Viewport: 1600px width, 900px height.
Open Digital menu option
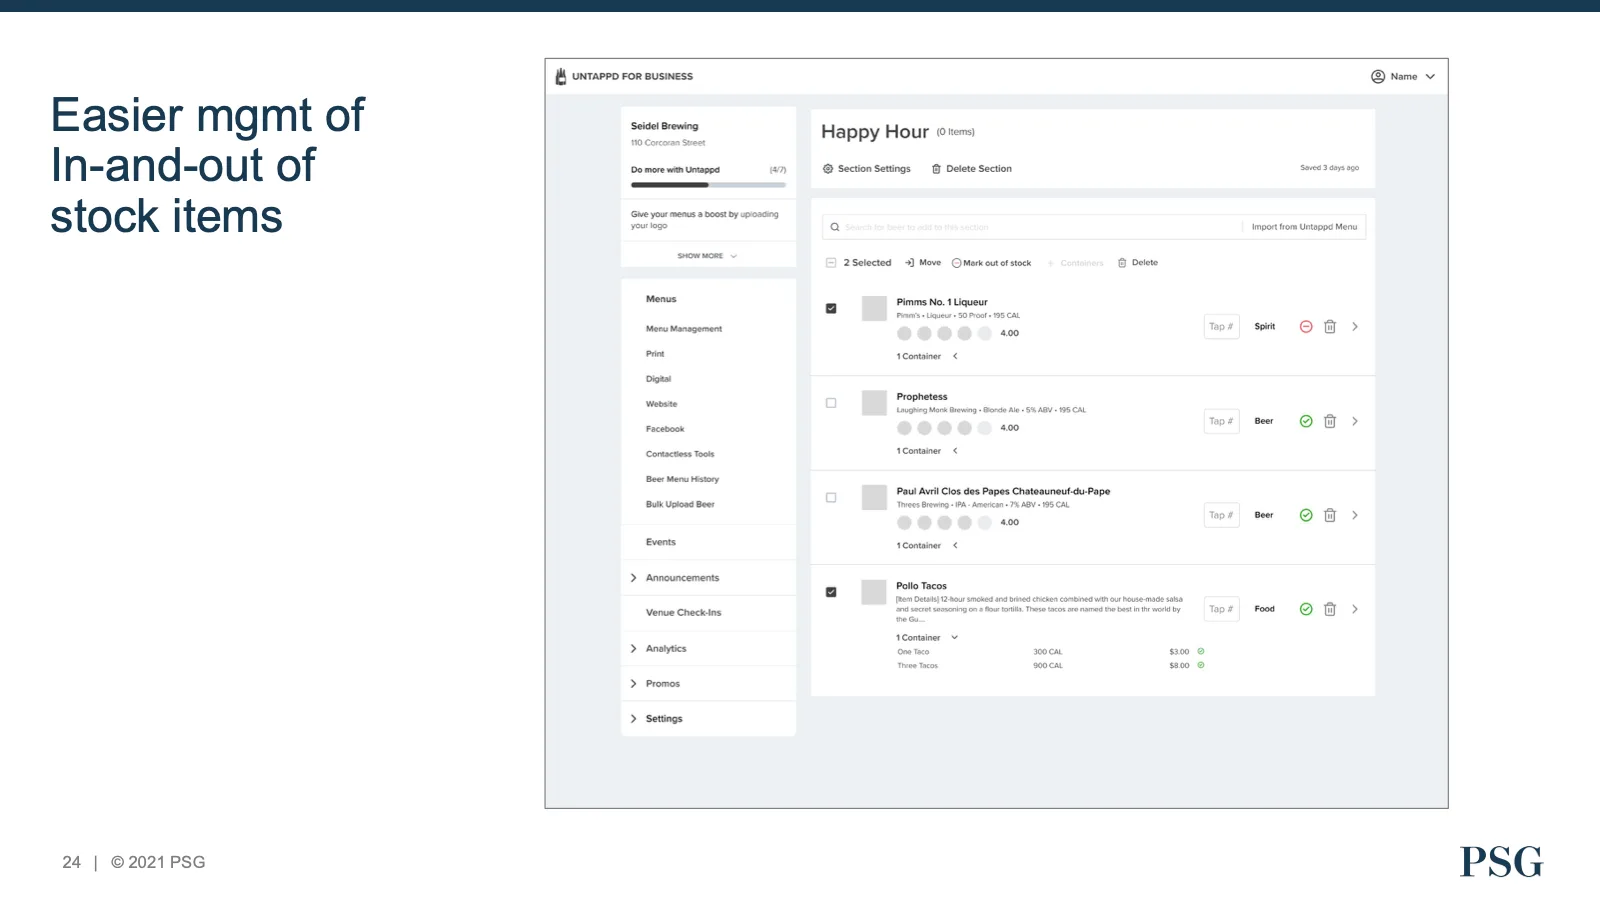tap(658, 379)
